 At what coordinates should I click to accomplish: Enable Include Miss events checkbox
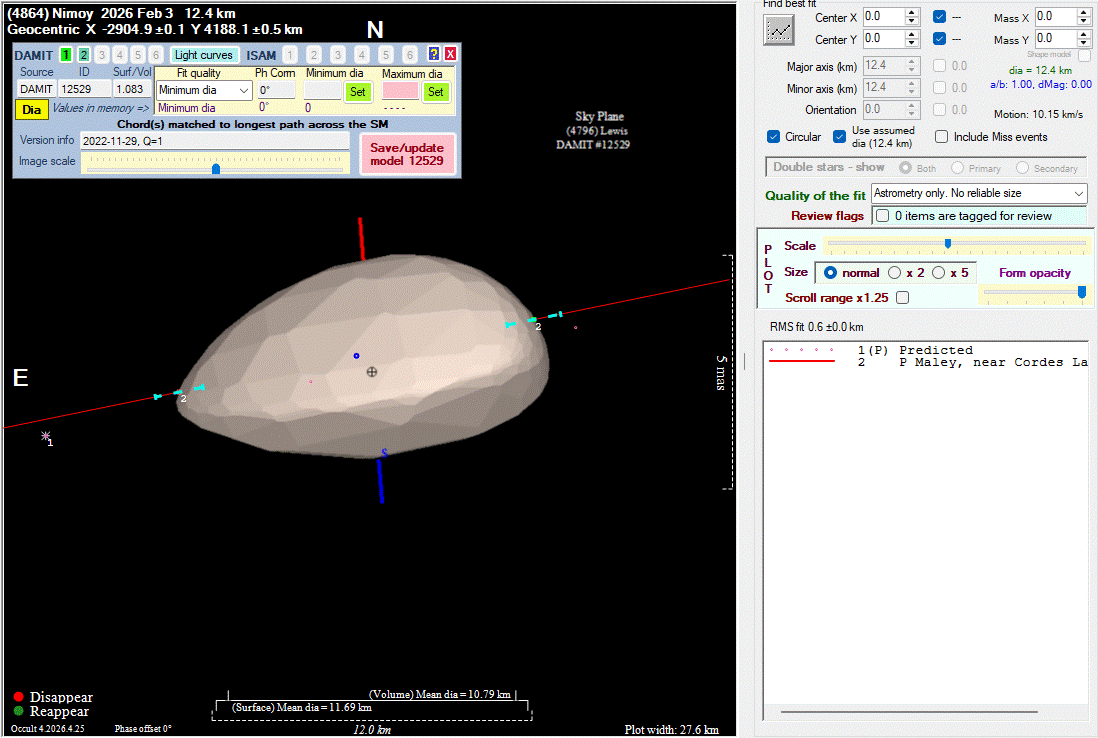click(941, 137)
